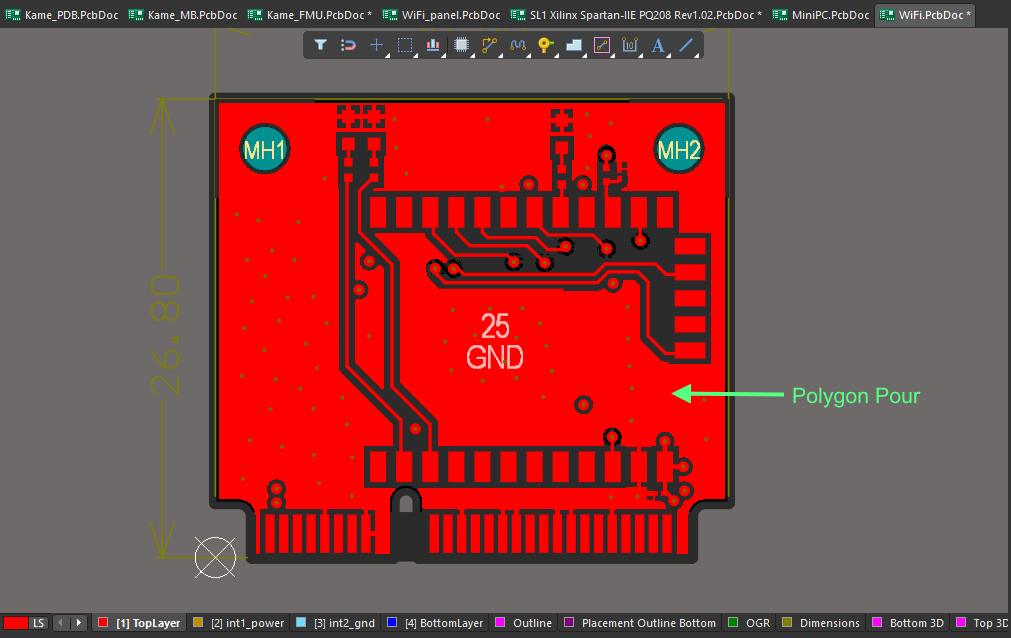Select the polygon pour tool
The height and width of the screenshot is (638, 1011).
[x=573, y=45]
